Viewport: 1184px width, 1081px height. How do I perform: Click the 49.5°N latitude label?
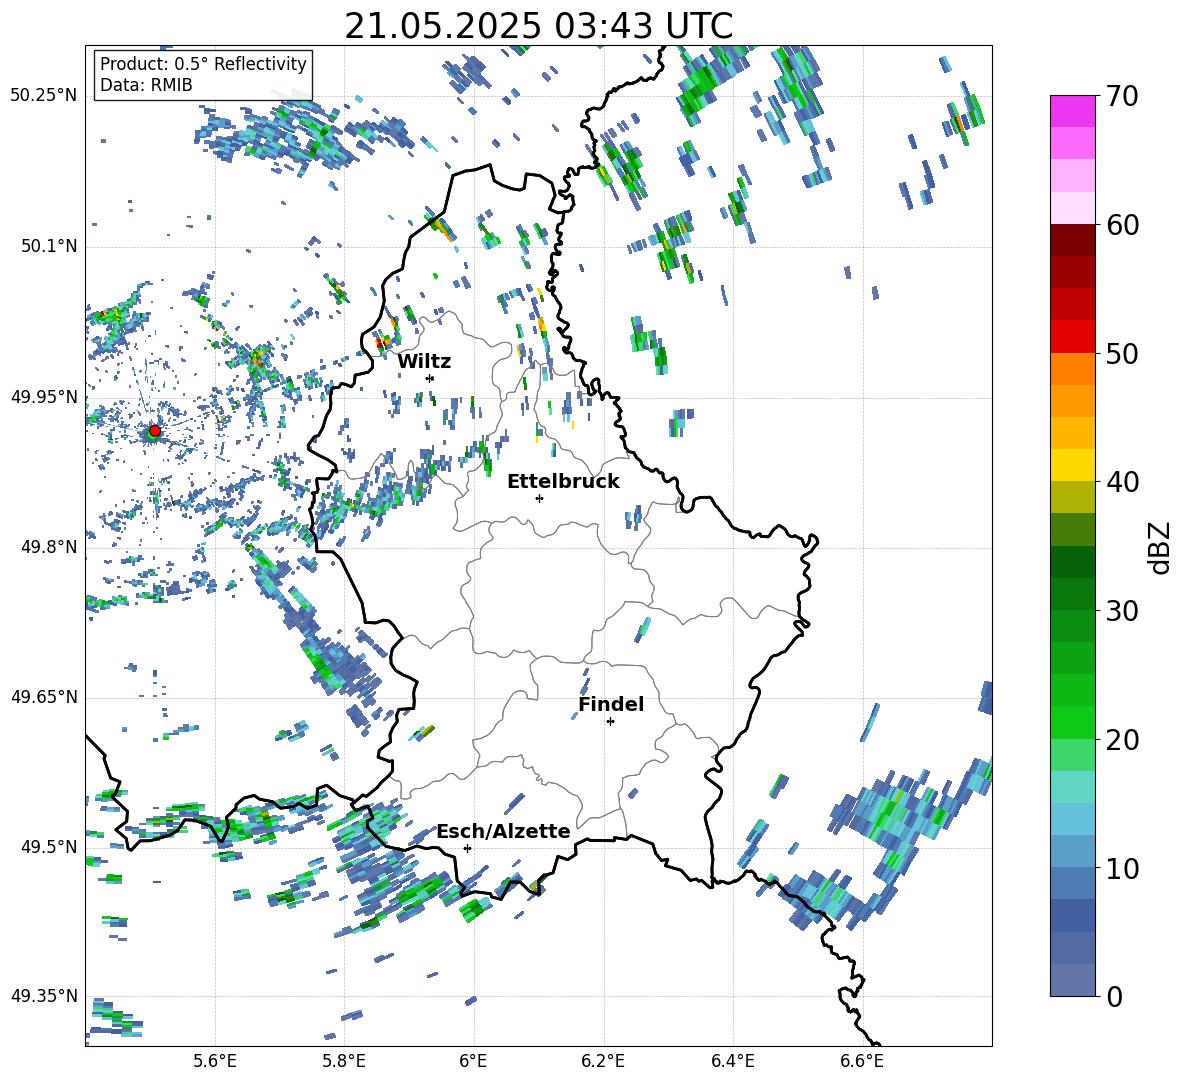tap(48, 847)
